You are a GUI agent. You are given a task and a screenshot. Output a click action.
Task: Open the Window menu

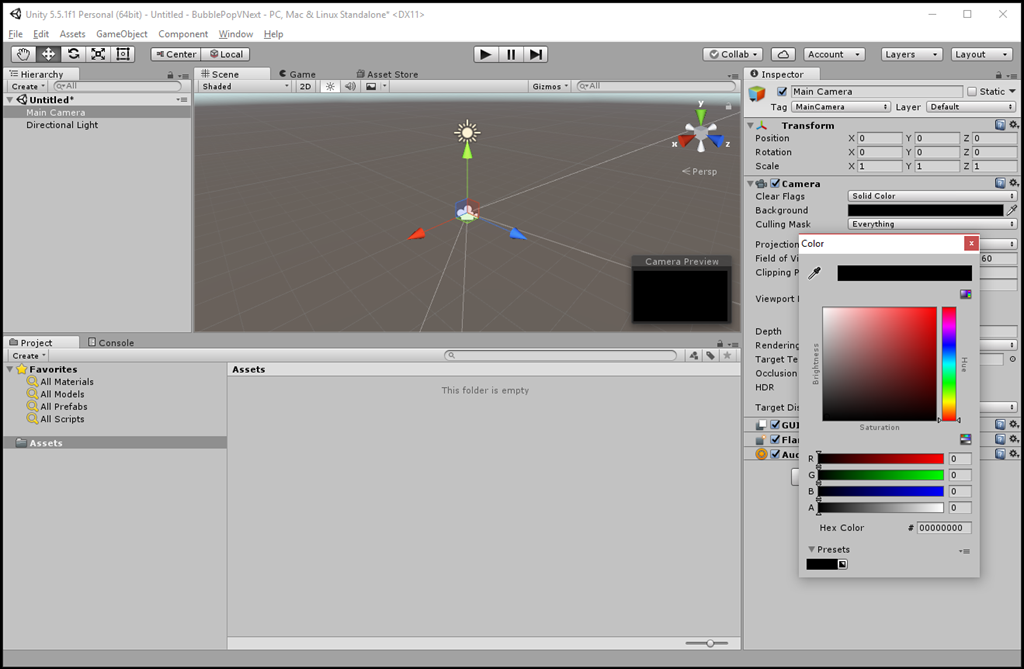235,34
